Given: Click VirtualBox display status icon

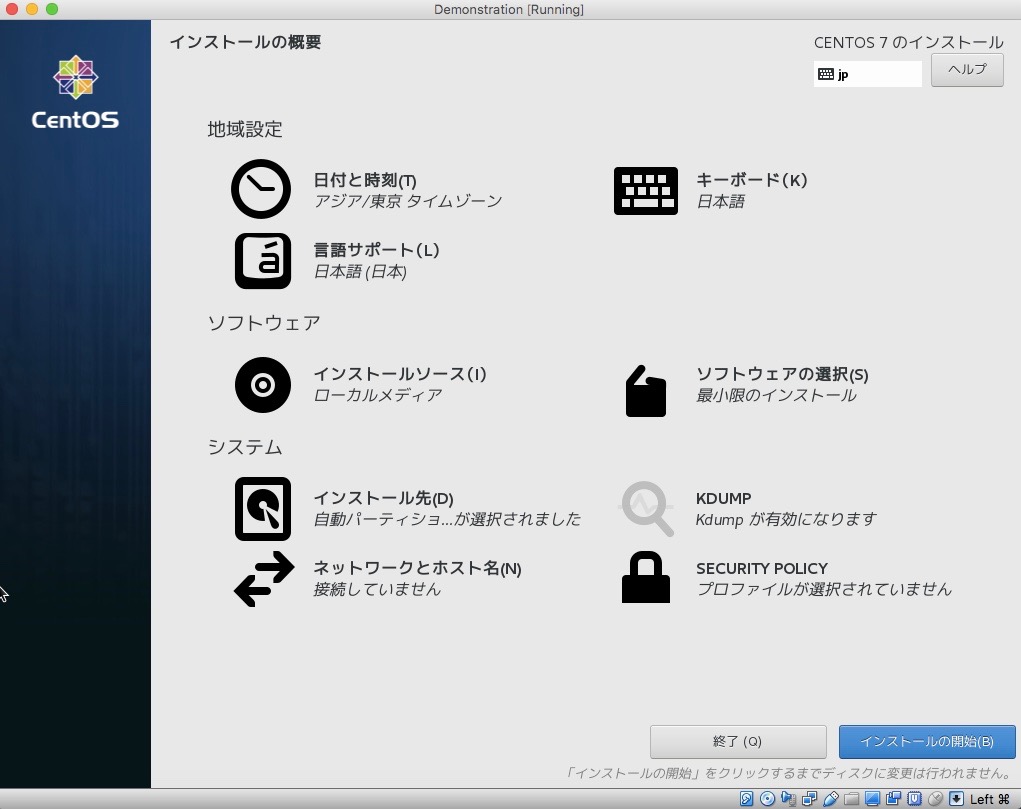Looking at the screenshot, I should [872, 799].
